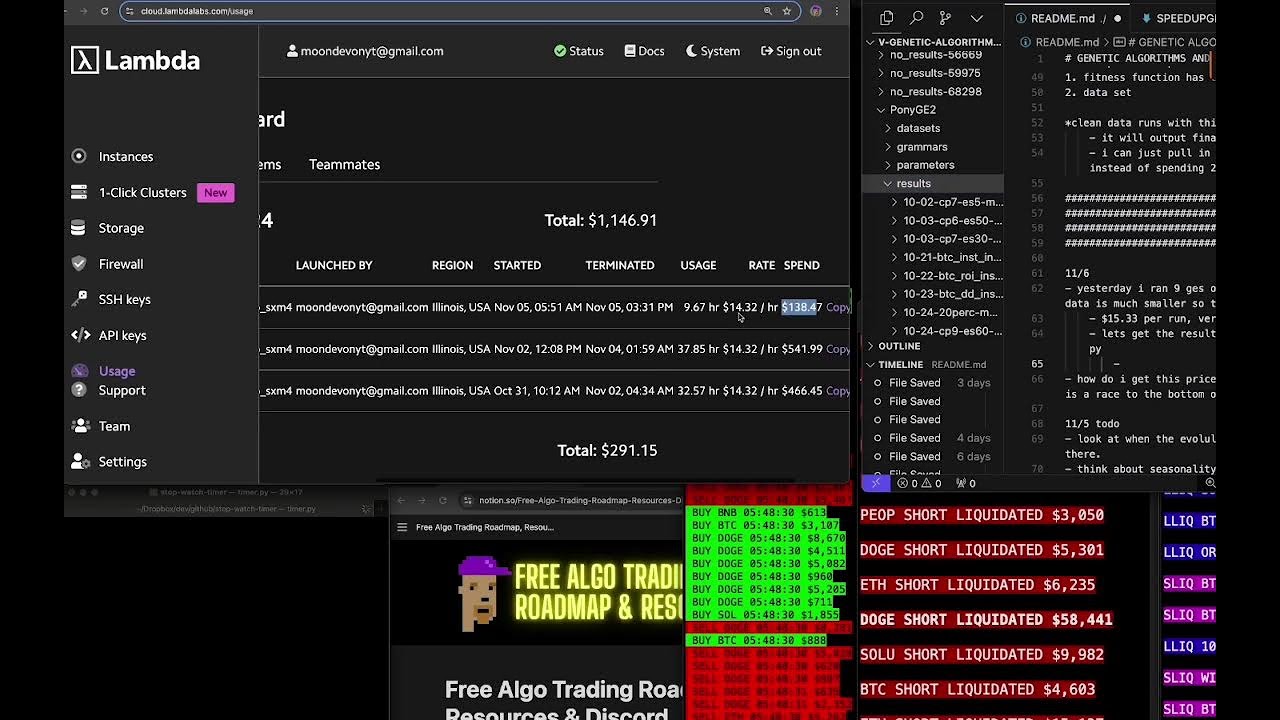Click the USAGE column header
This screenshot has height=720, width=1280.
[x=698, y=265]
